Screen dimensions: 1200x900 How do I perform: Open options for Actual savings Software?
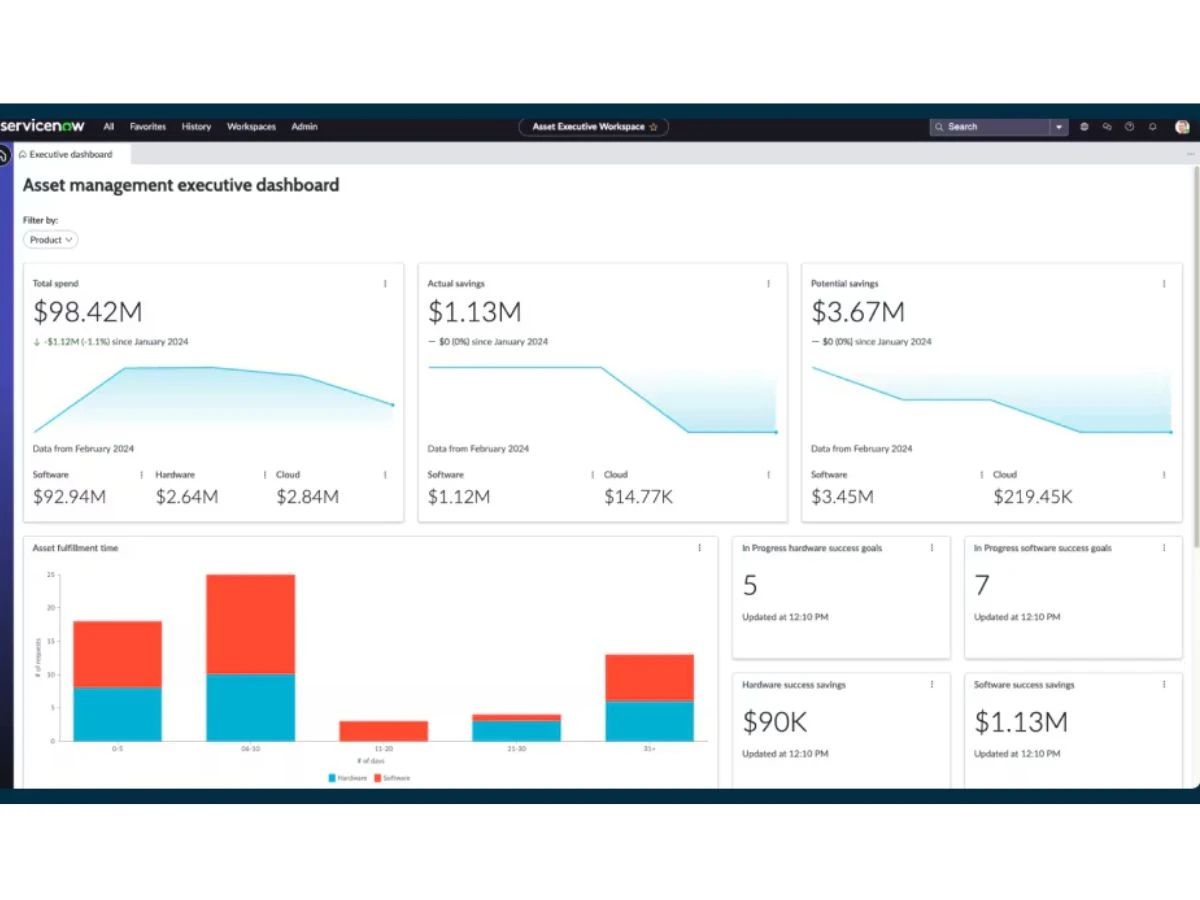(592, 475)
